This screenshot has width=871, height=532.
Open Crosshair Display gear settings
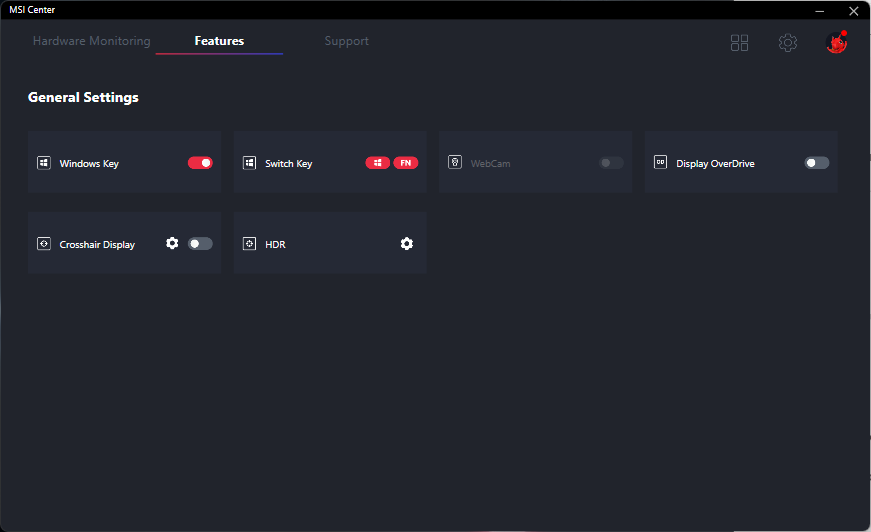(172, 243)
